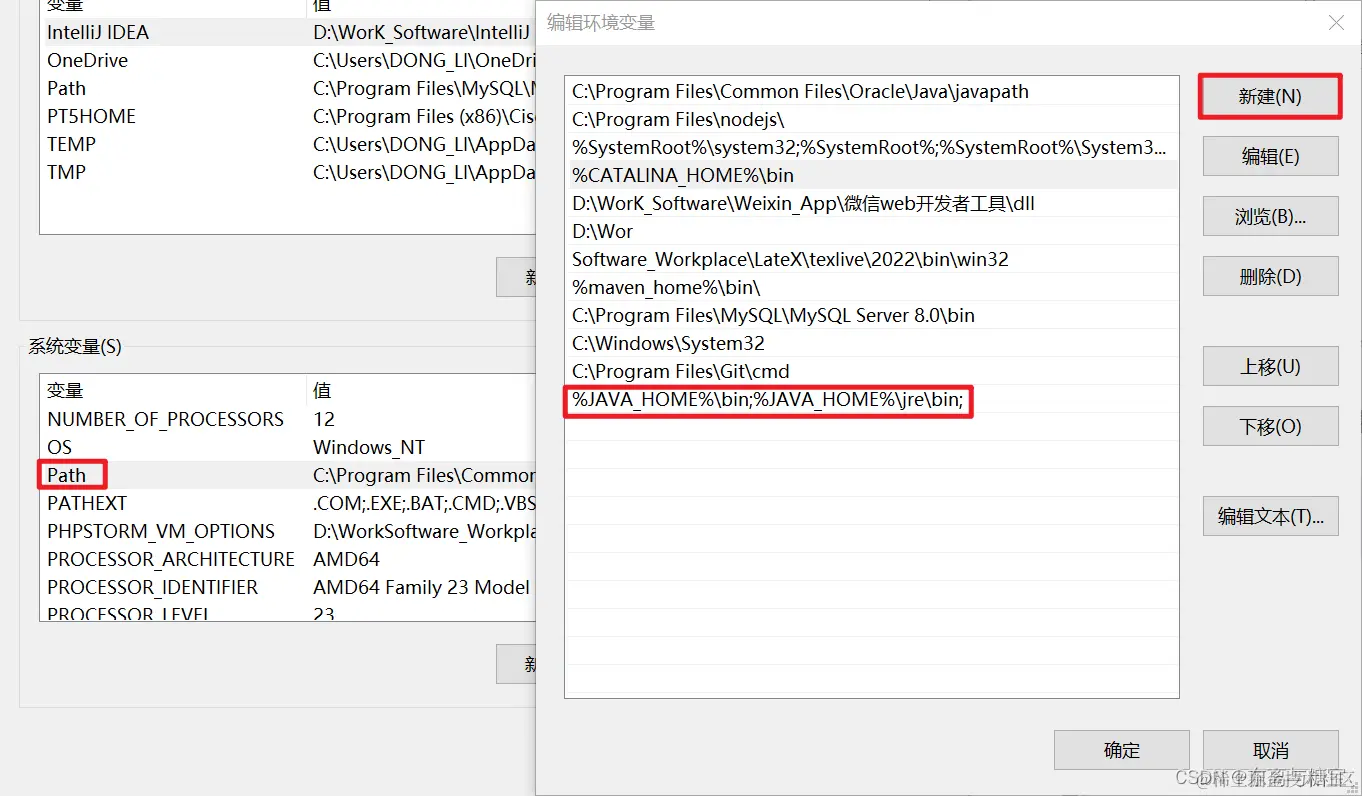Image resolution: width=1362 pixels, height=796 pixels.
Task: Select PHPSTORM_VM_OPTIONS system variable
Action: click(x=288, y=531)
